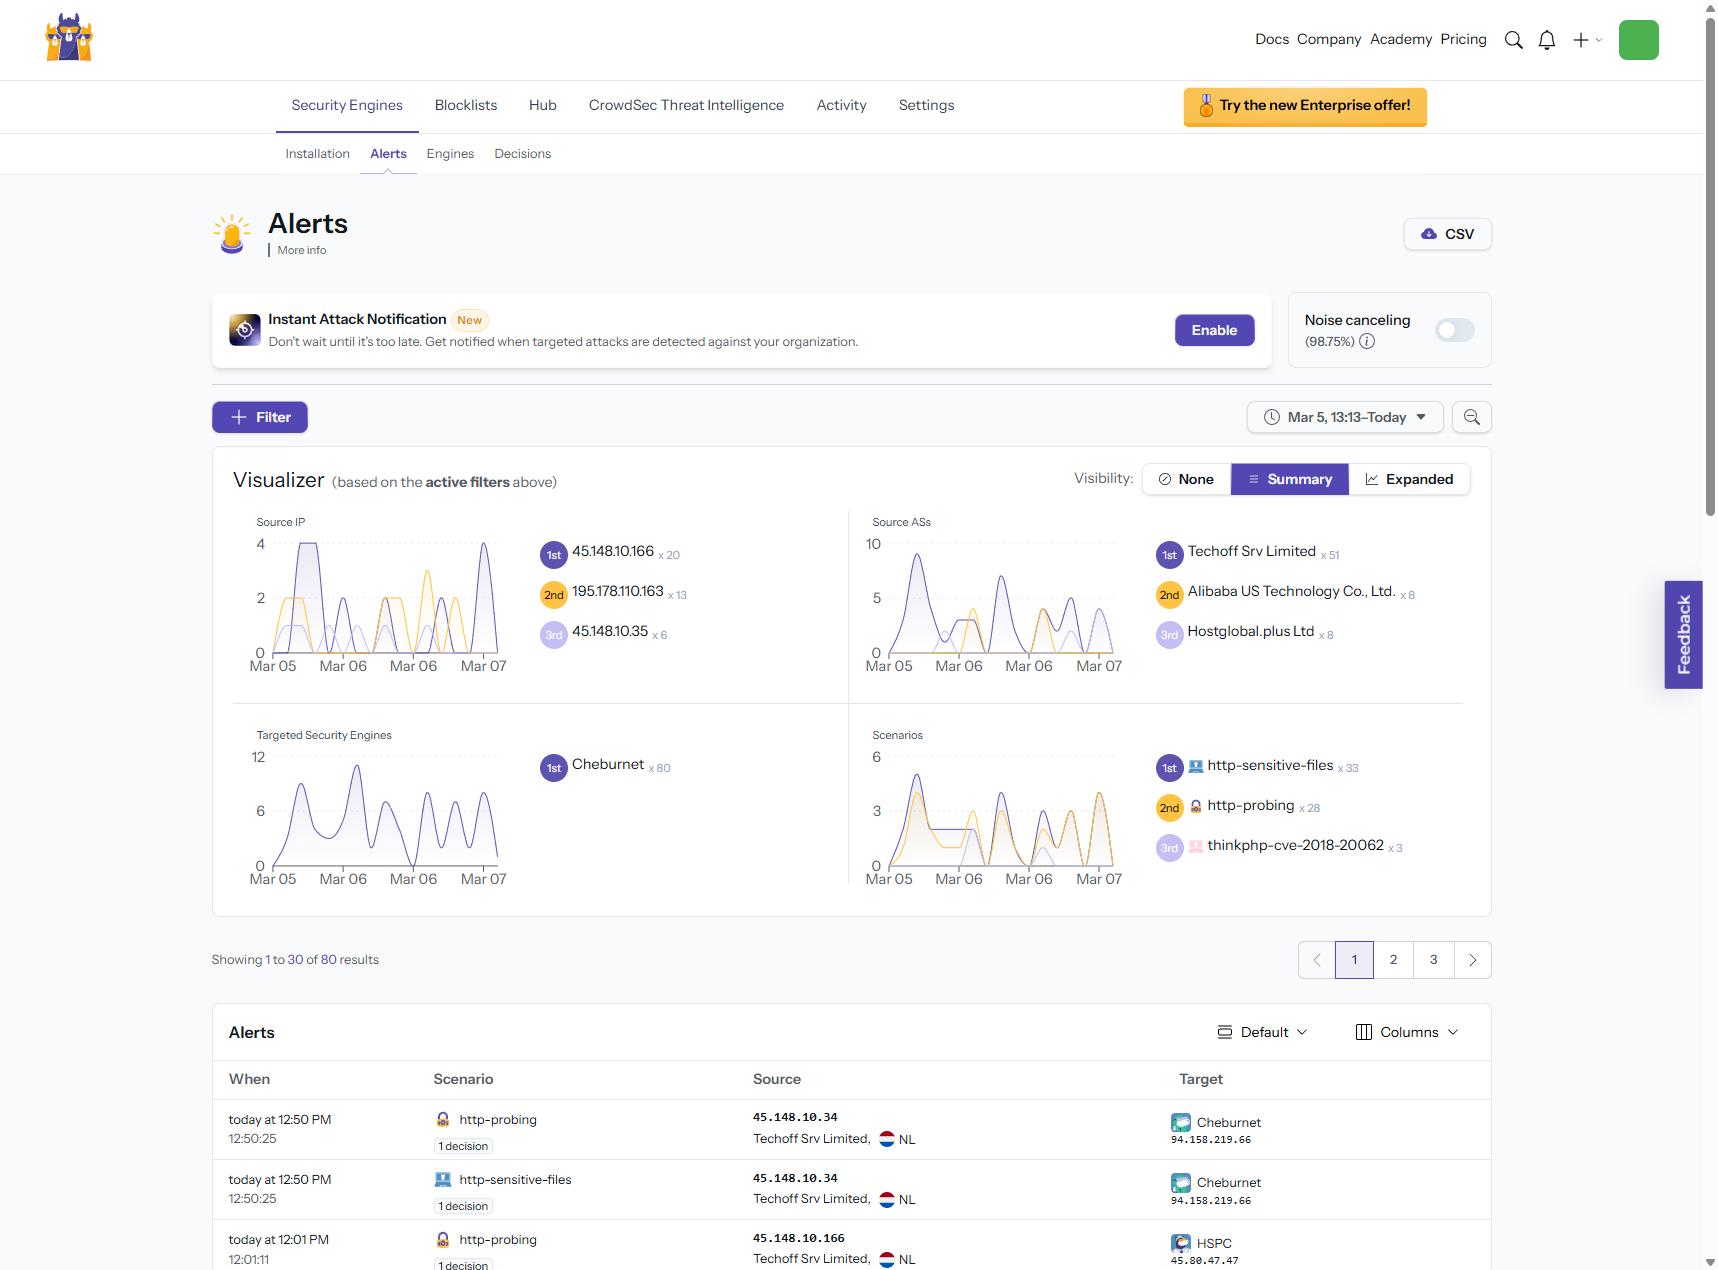This screenshot has height=1270, width=1718.
Task: Set Visualizer visibility to Expanded
Action: pos(1409,479)
